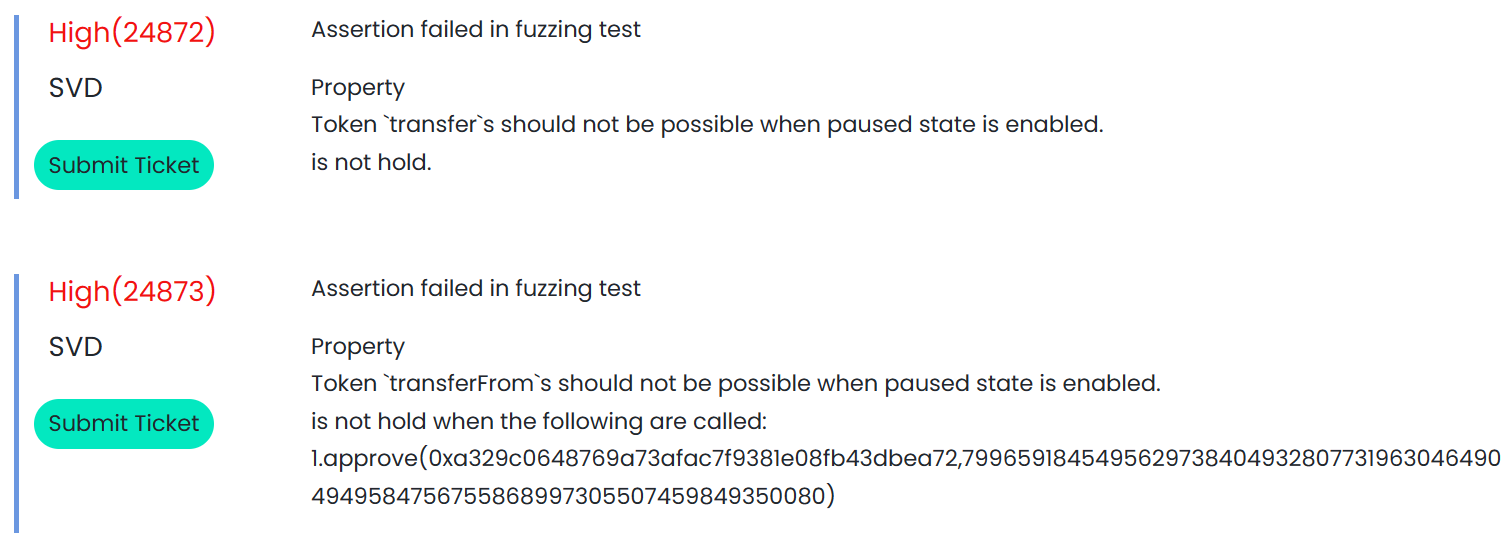Submit a ticket for issue 24873
This screenshot has width=1510, height=546.
point(124,423)
